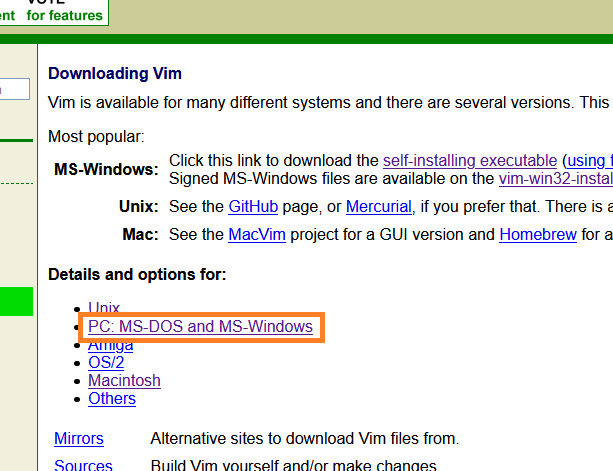Open the OS/2 details link
The height and width of the screenshot is (471, 613).
click(106, 362)
